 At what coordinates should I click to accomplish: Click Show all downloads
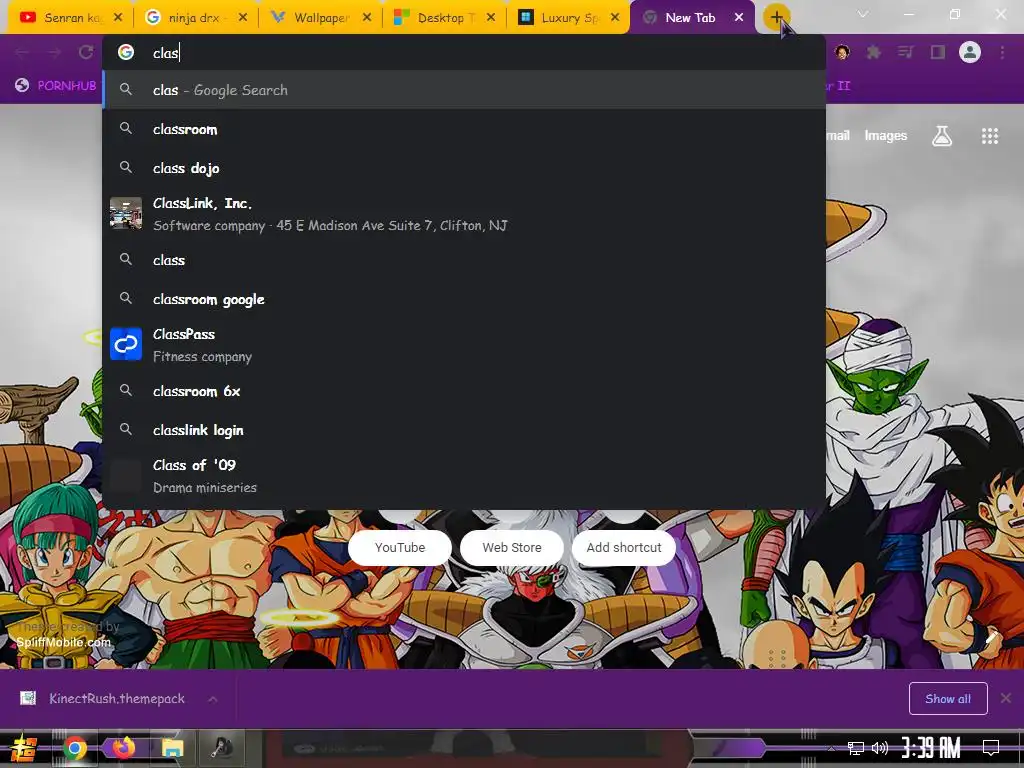click(948, 699)
